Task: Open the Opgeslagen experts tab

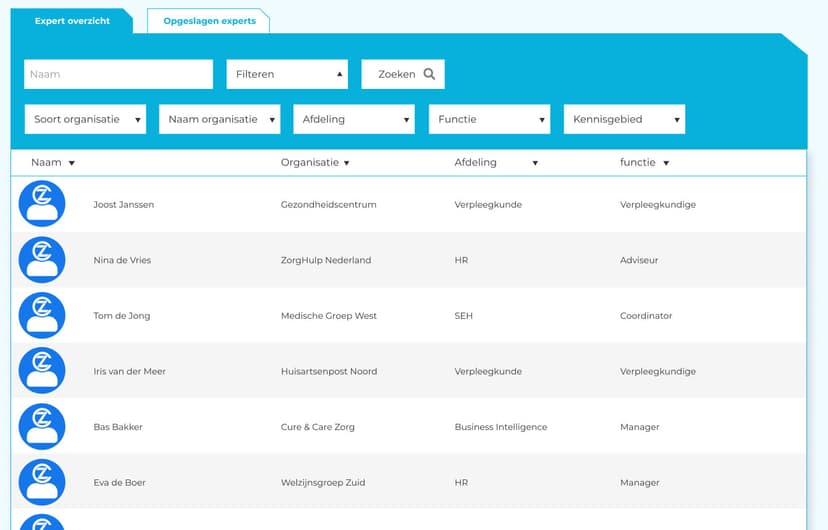Action: pyautogui.click(x=209, y=21)
